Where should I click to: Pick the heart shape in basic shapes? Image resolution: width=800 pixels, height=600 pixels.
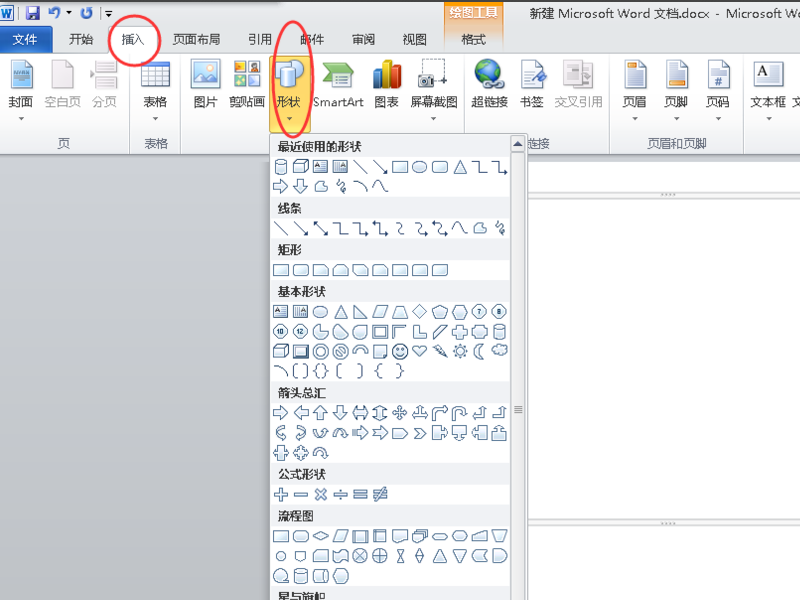click(419, 351)
